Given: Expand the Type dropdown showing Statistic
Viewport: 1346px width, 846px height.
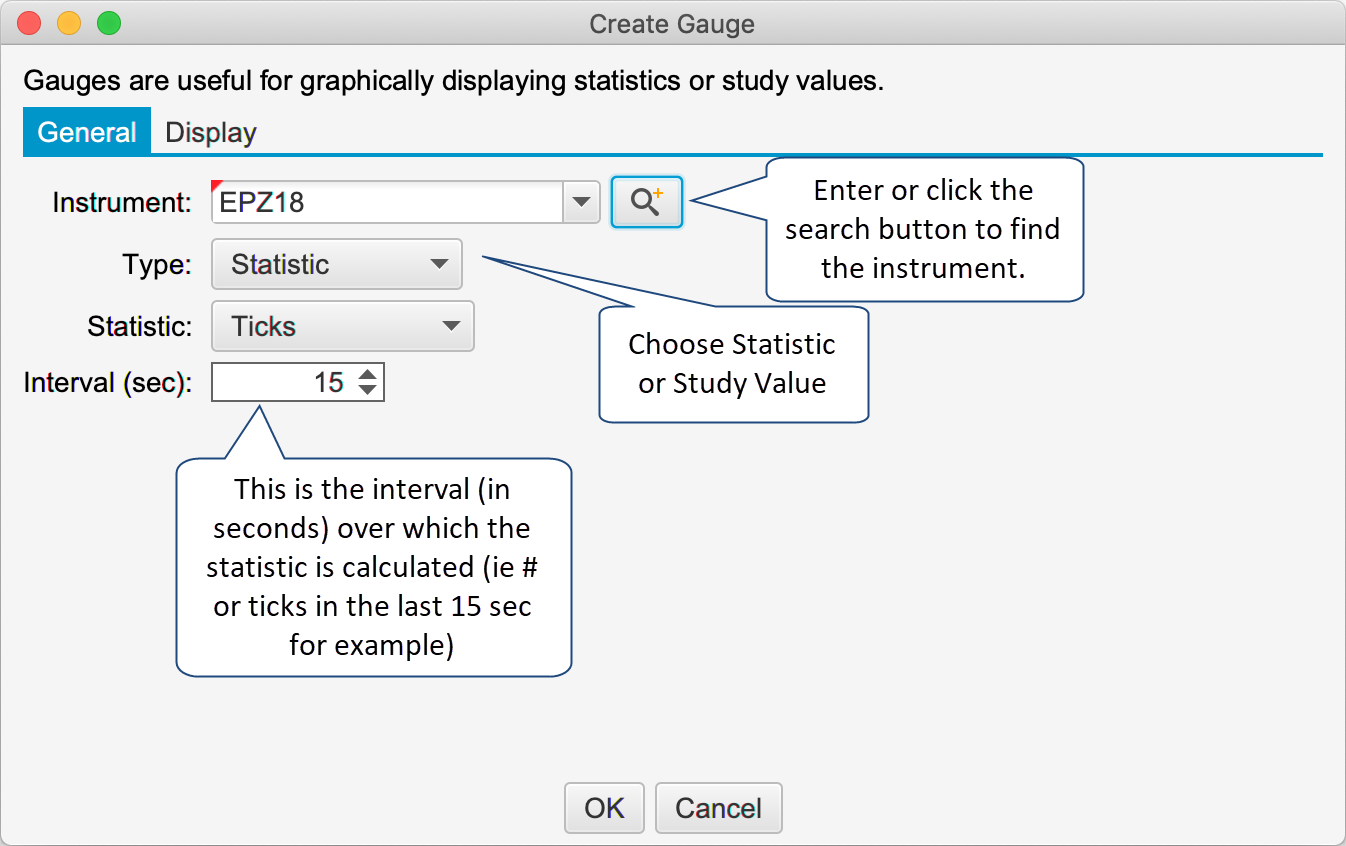Looking at the screenshot, I should tap(337, 265).
